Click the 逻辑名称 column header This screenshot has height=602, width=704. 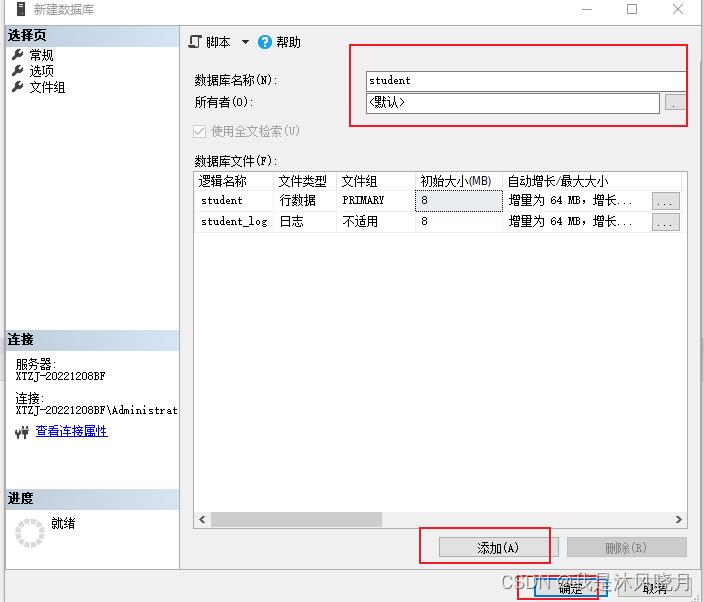point(233,181)
